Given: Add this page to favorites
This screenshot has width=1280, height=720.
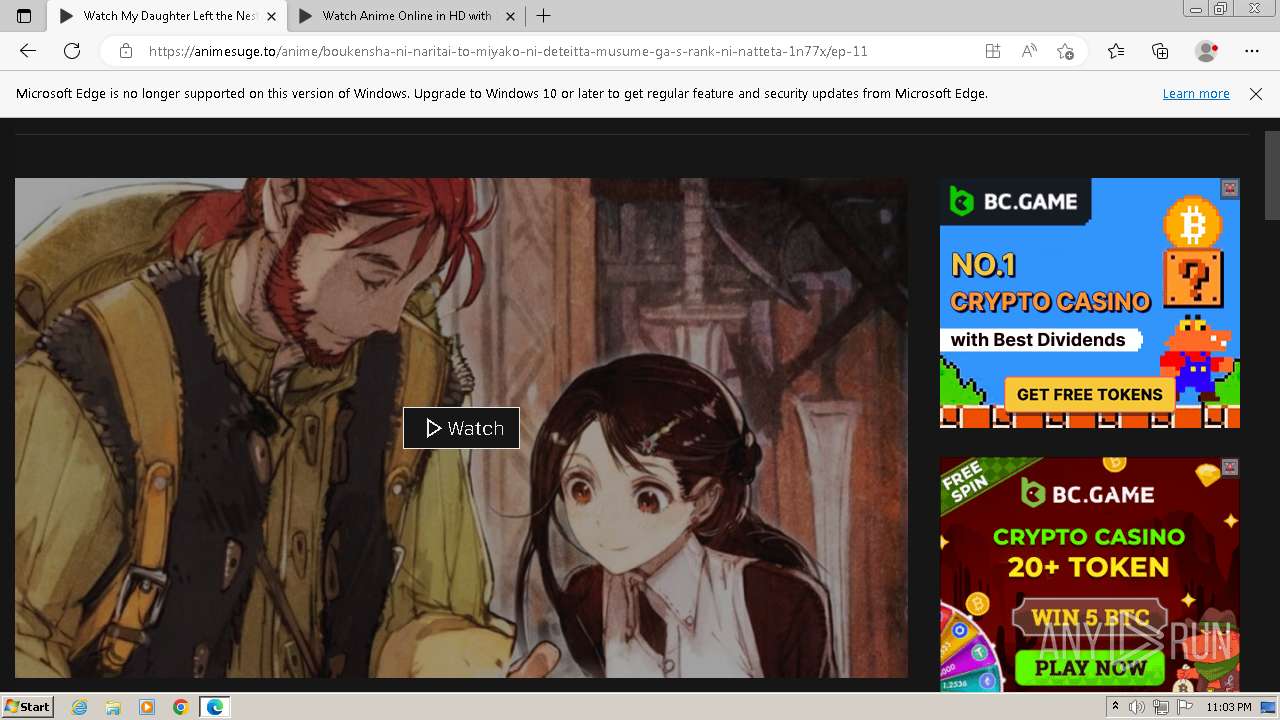Looking at the screenshot, I should click(x=1065, y=51).
